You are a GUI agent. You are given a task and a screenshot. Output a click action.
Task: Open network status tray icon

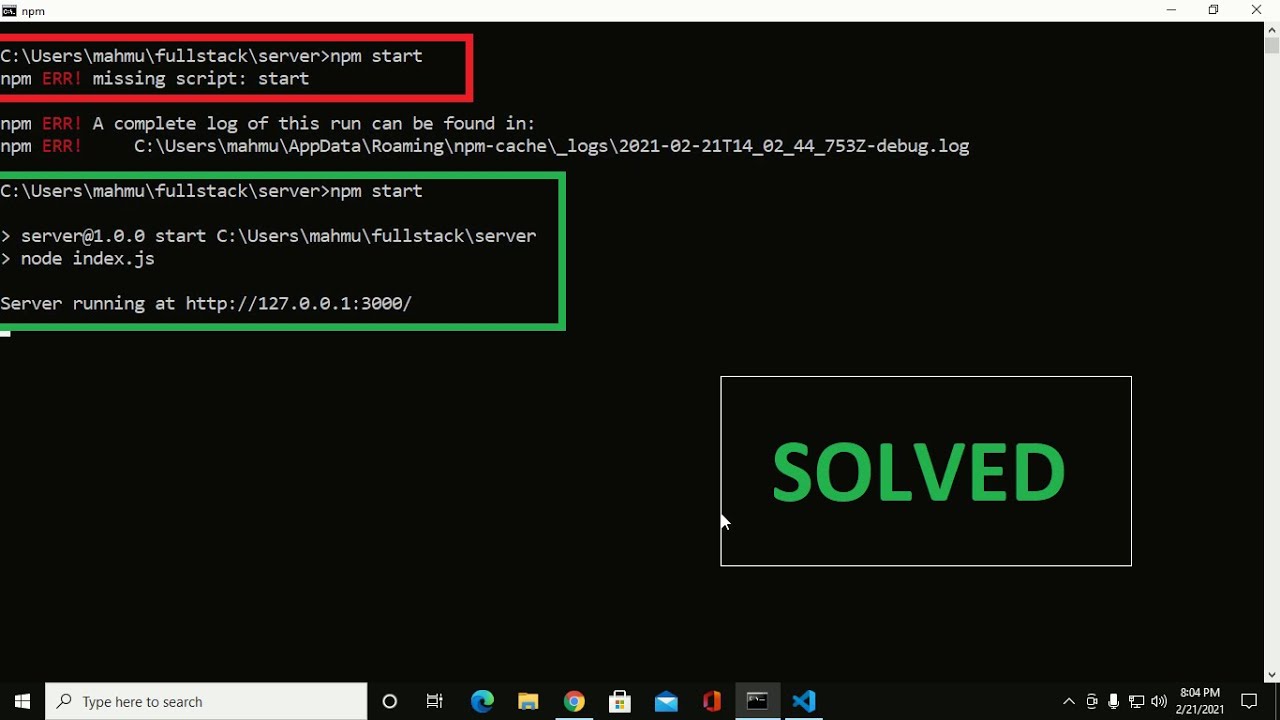pos(1136,701)
